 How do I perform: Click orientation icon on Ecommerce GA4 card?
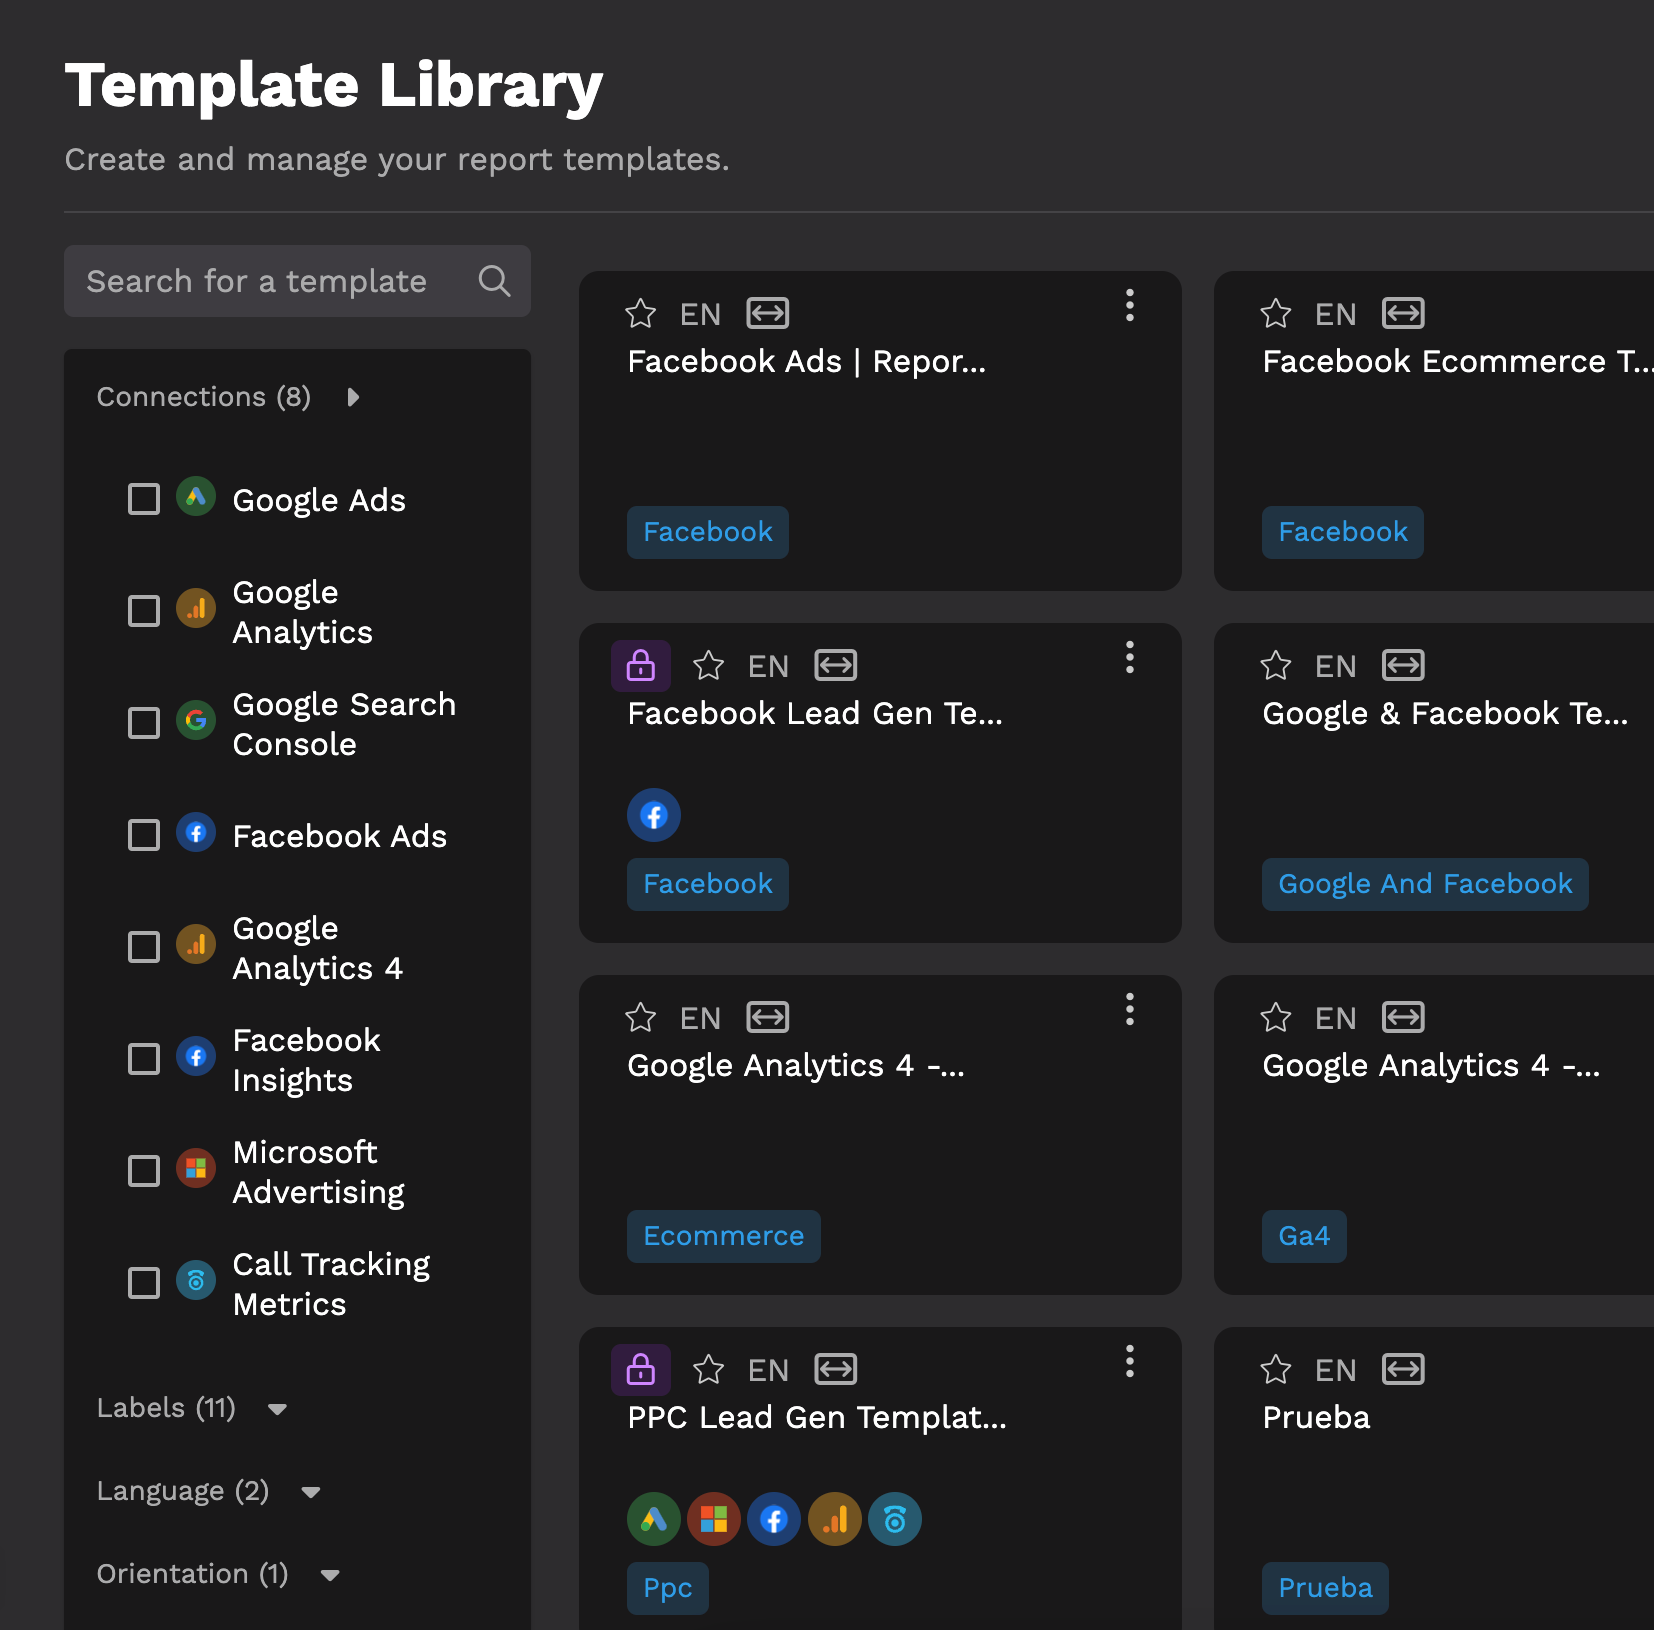click(768, 1018)
